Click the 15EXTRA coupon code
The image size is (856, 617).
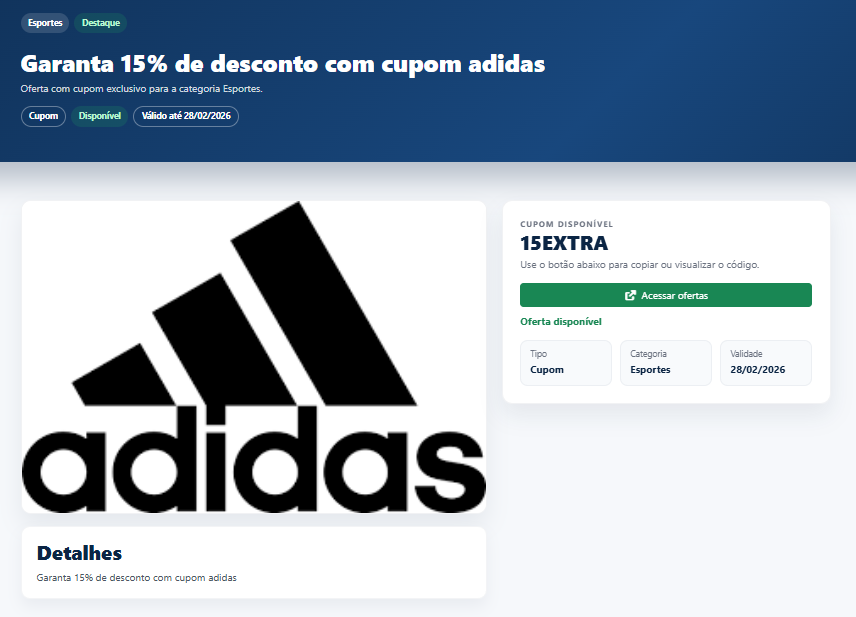[x=564, y=244]
